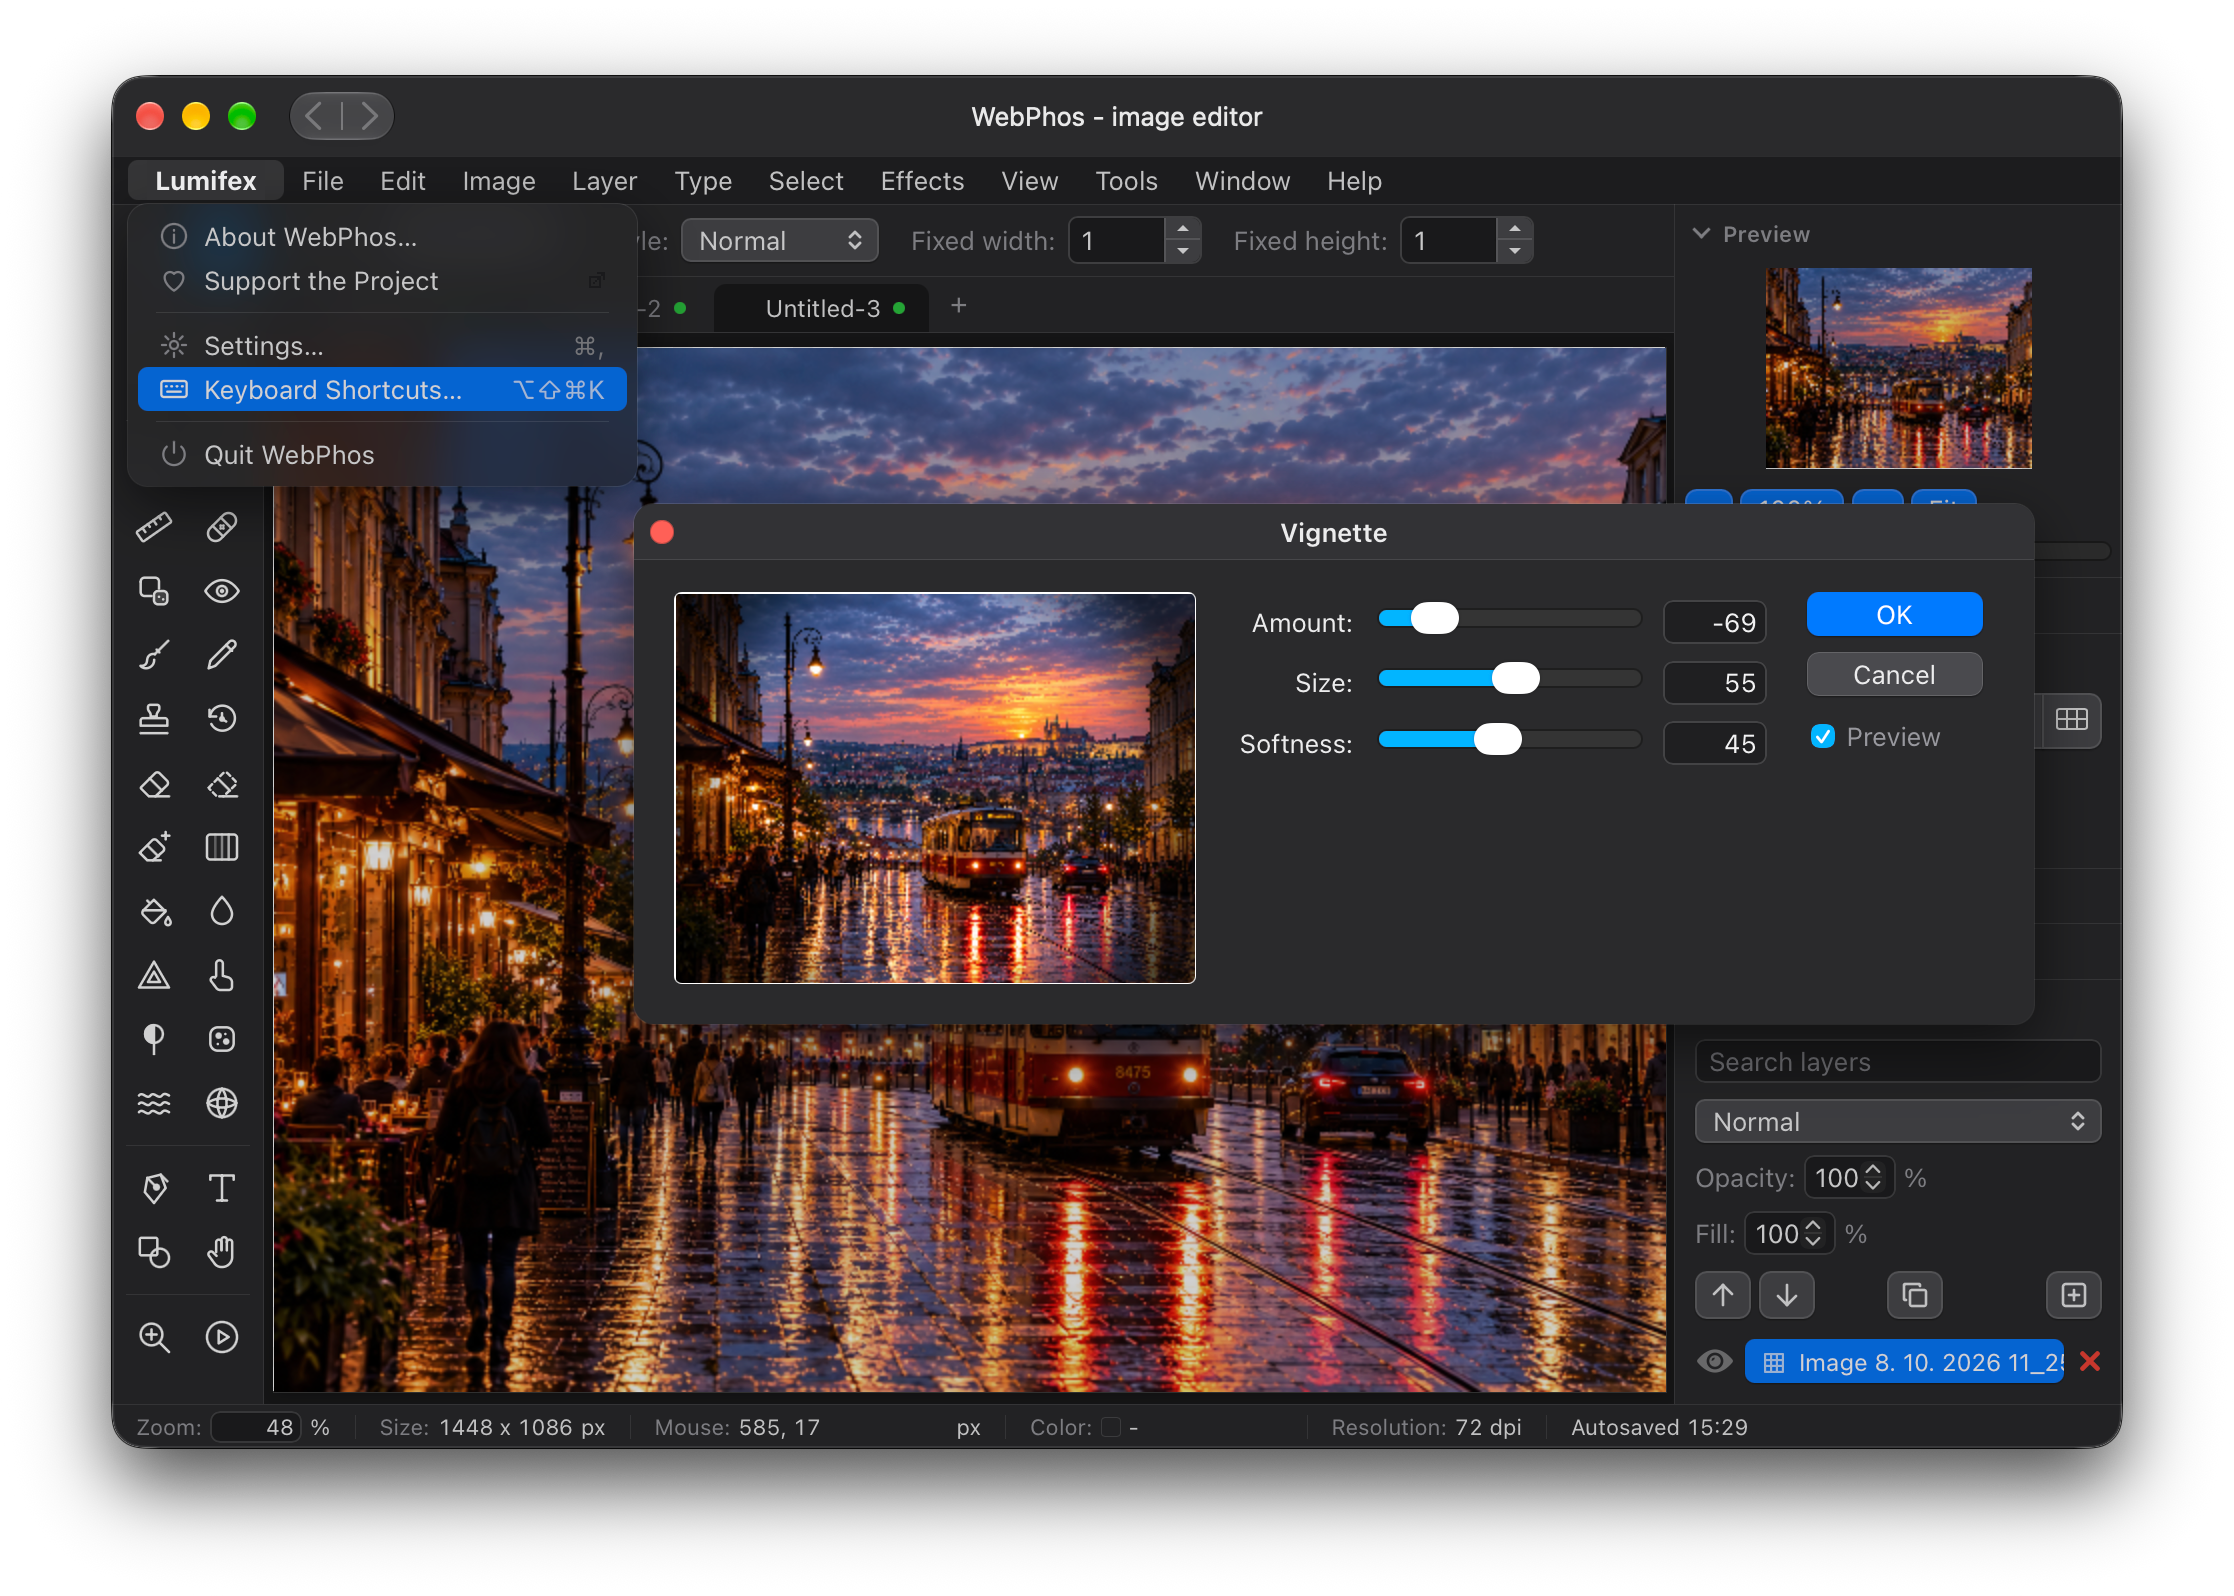Increase Fixed width stepper value
The height and width of the screenshot is (1596, 2234).
point(1182,230)
